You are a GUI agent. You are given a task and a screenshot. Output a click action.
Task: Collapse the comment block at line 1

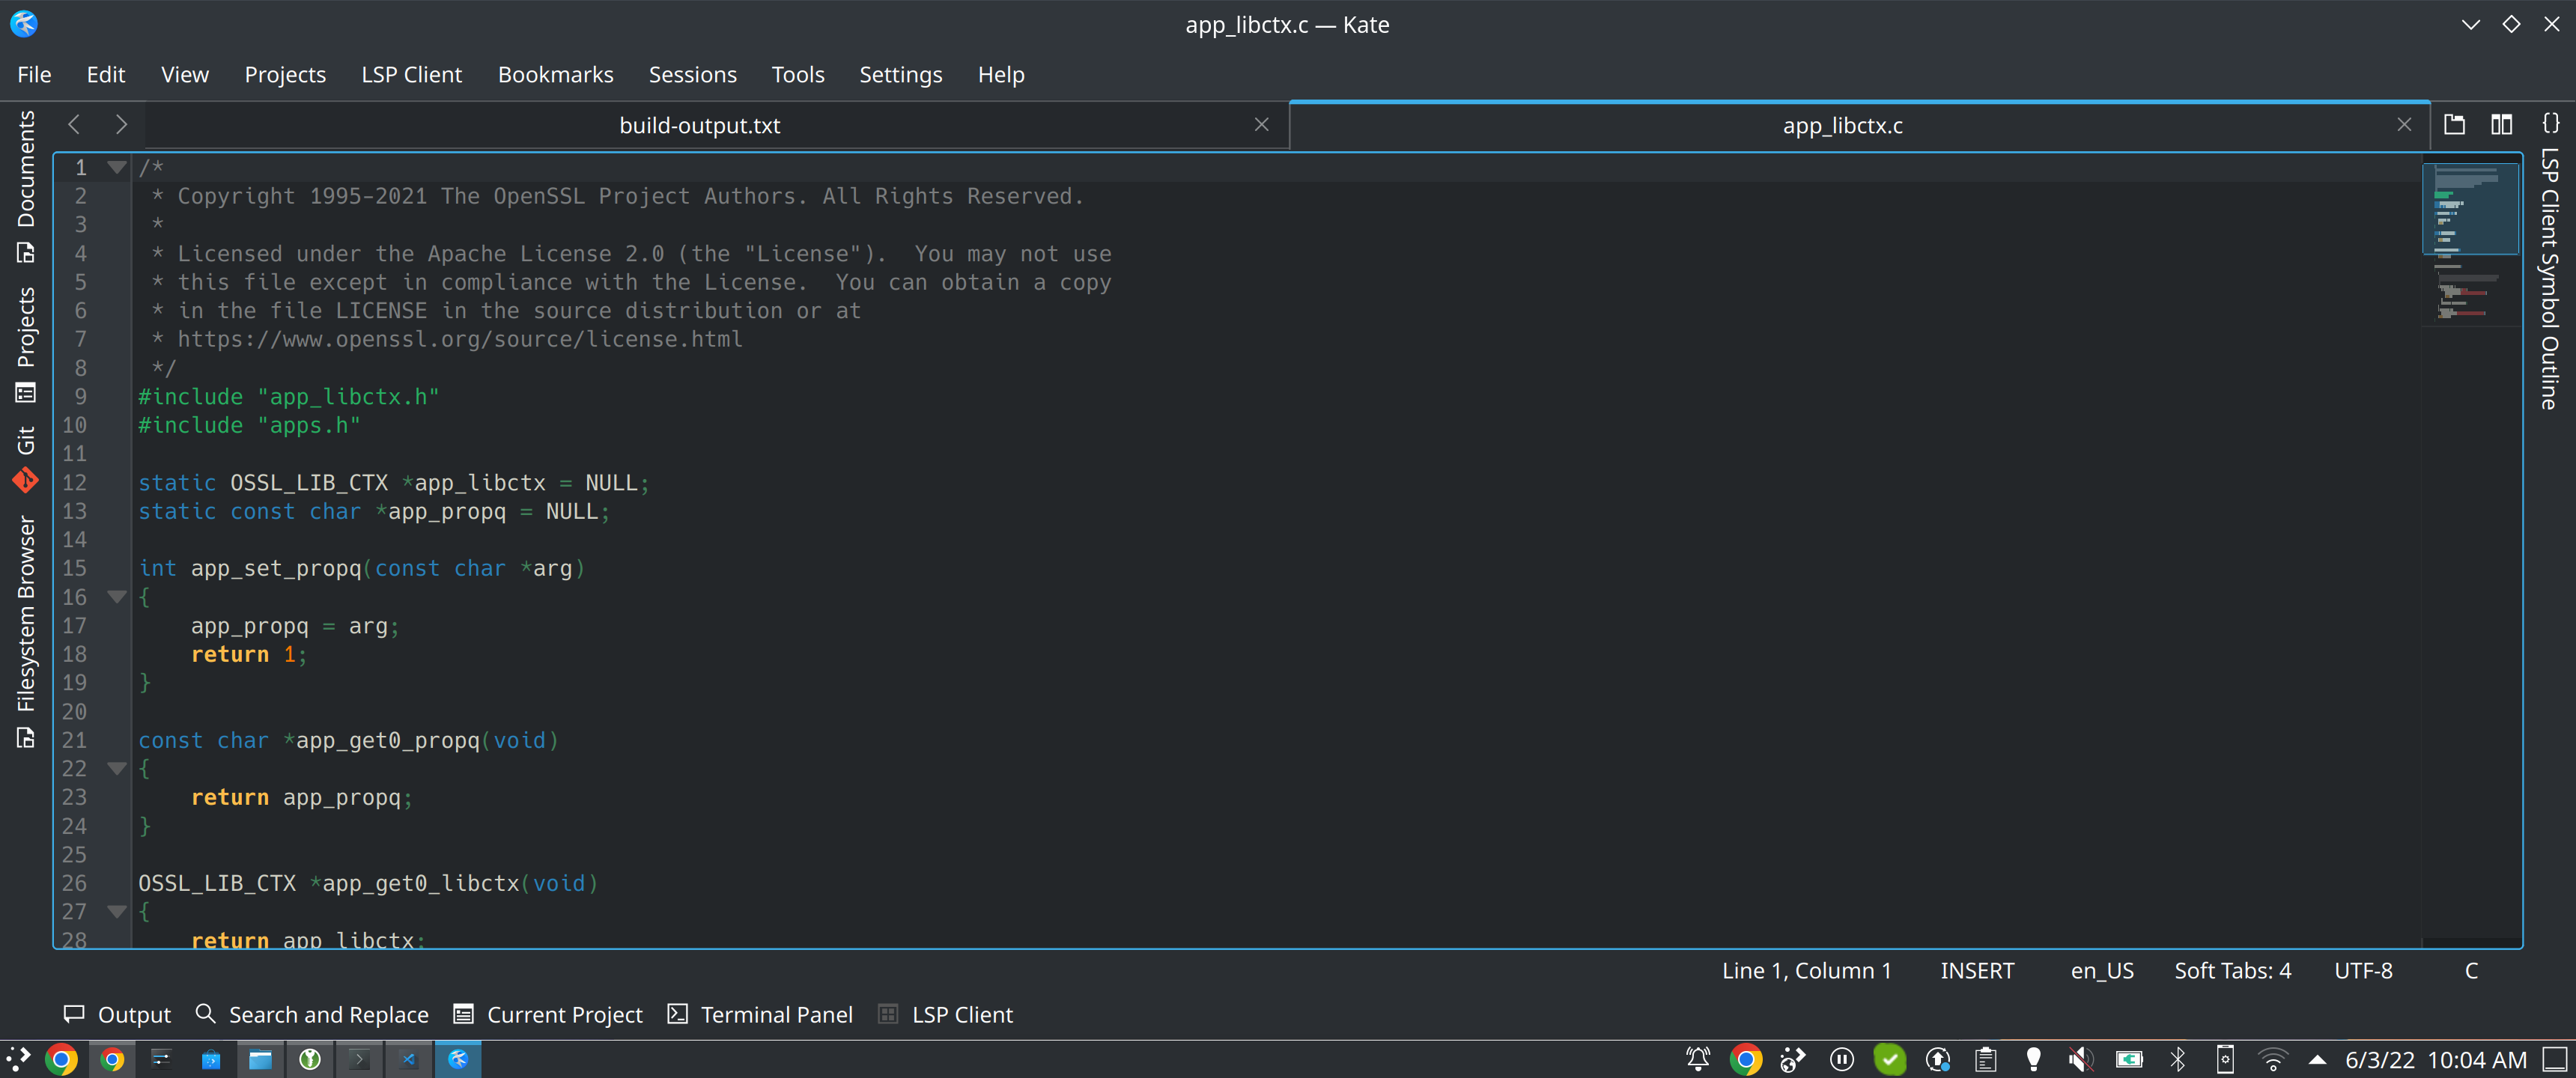point(117,167)
